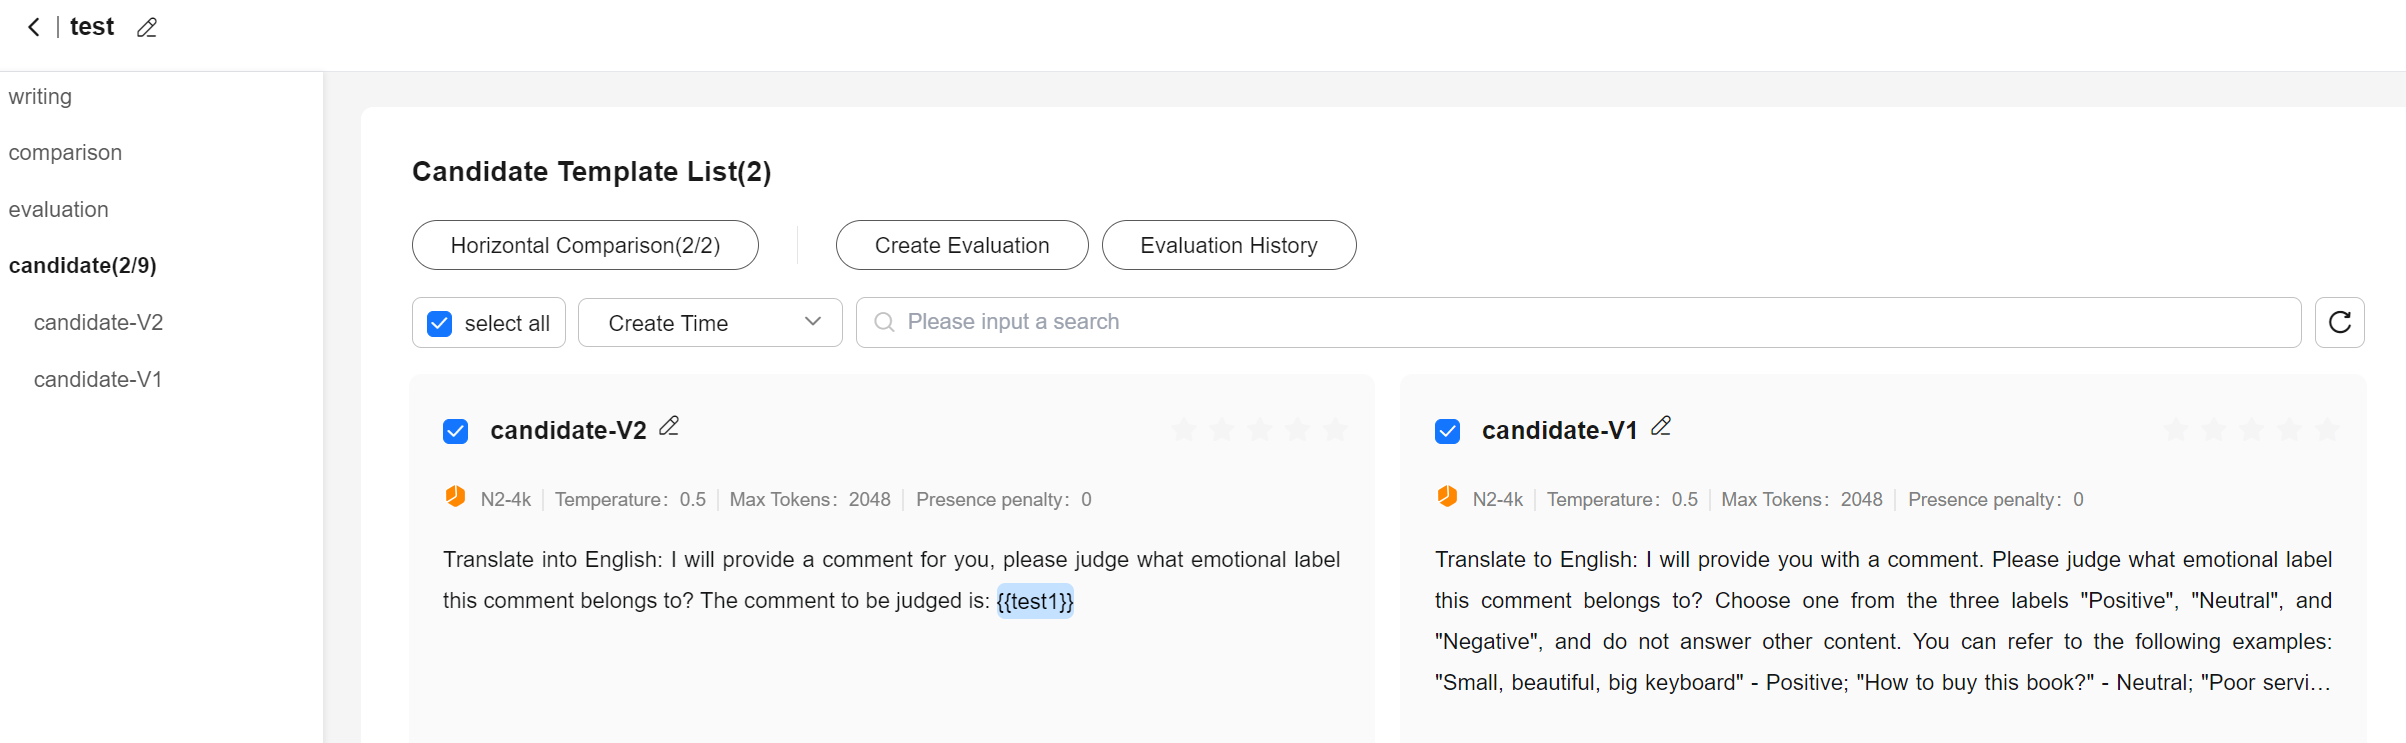Click the N2-4k model icon on candidate-V2

coord(455,497)
